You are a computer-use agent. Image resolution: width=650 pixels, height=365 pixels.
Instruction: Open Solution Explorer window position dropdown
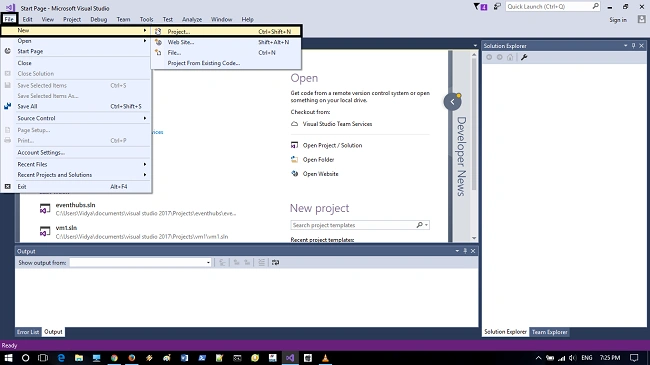(626, 46)
